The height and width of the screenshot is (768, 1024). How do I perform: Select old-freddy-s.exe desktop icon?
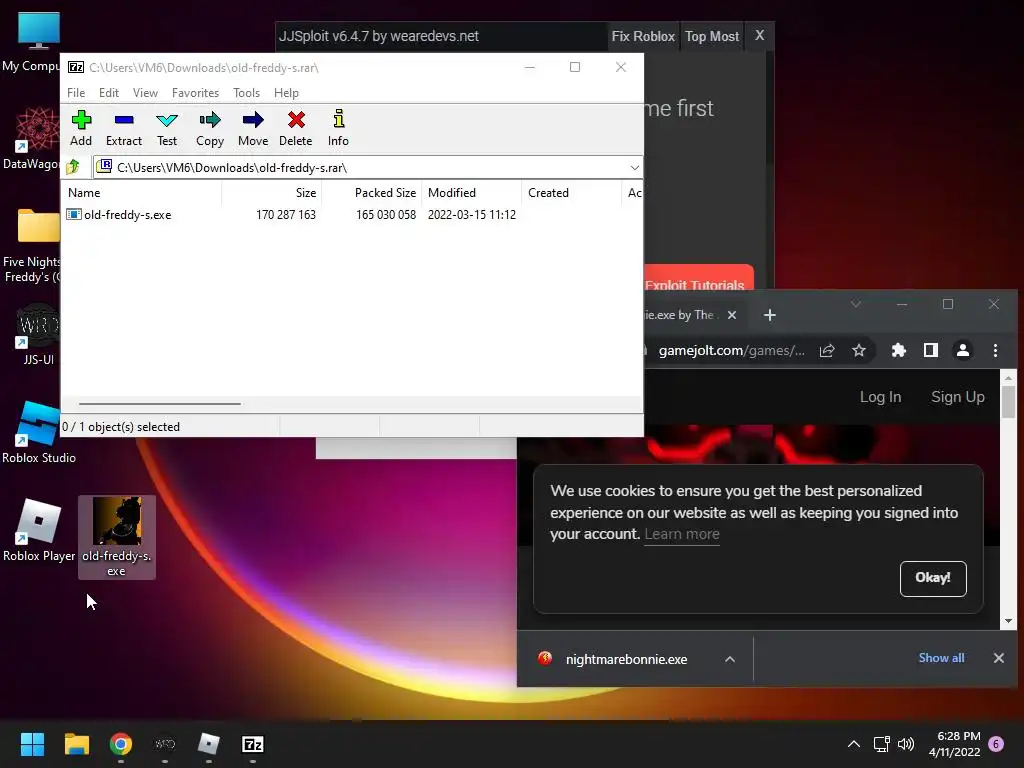coord(117,537)
